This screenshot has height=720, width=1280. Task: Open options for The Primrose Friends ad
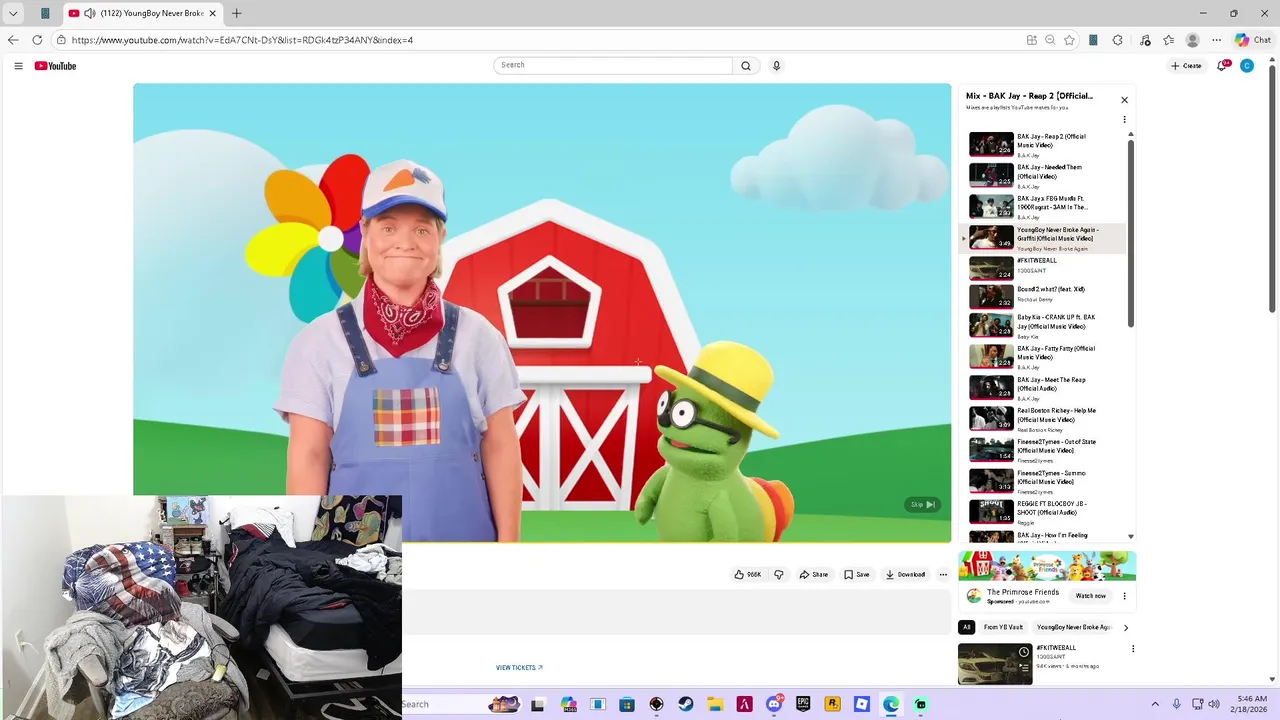point(1124,596)
